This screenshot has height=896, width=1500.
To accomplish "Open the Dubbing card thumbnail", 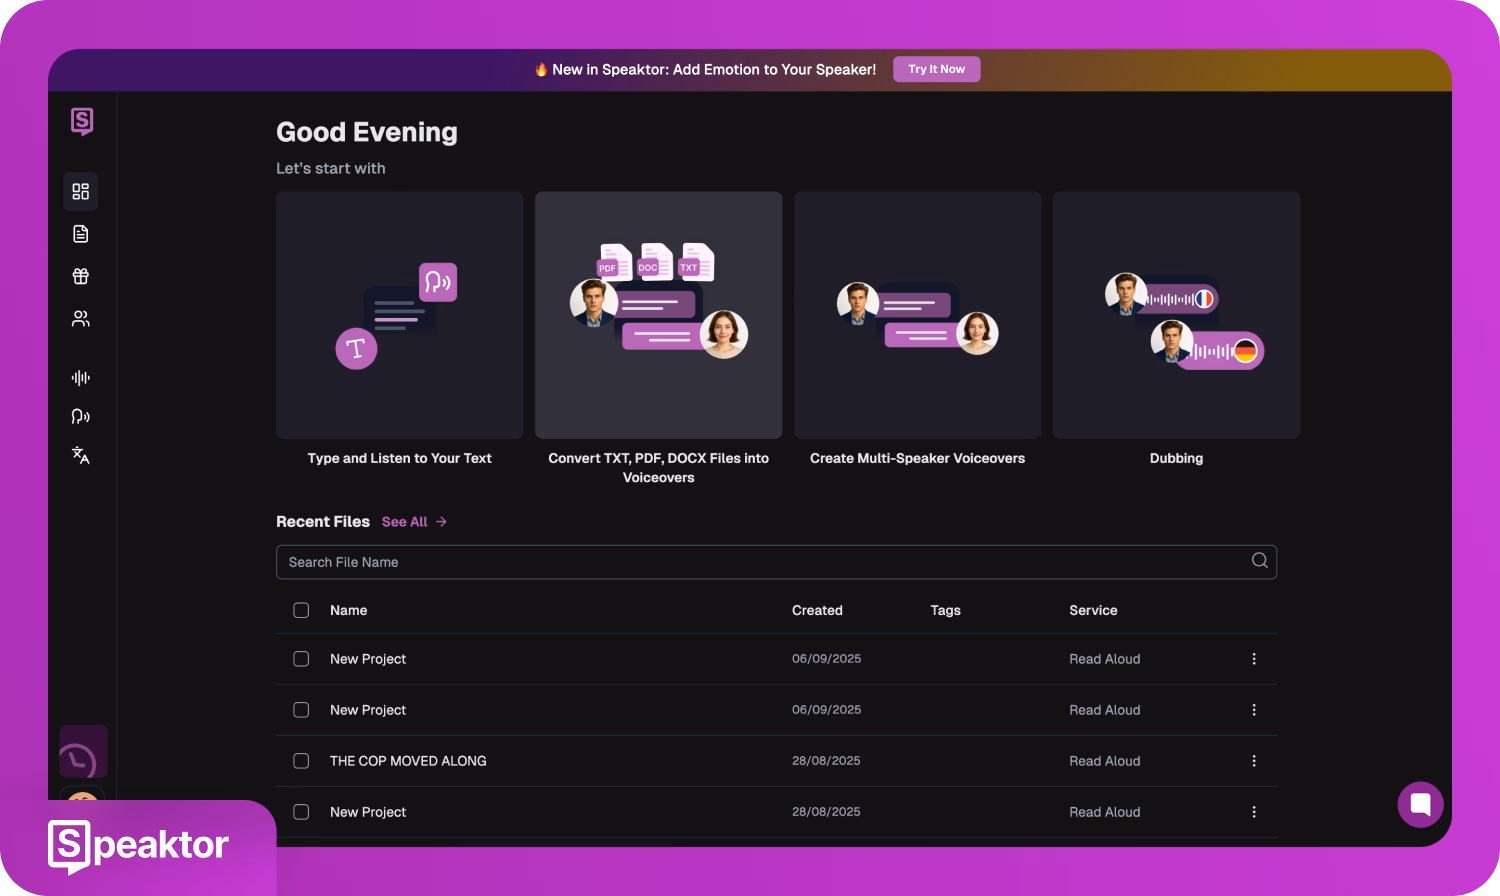I will tap(1176, 316).
